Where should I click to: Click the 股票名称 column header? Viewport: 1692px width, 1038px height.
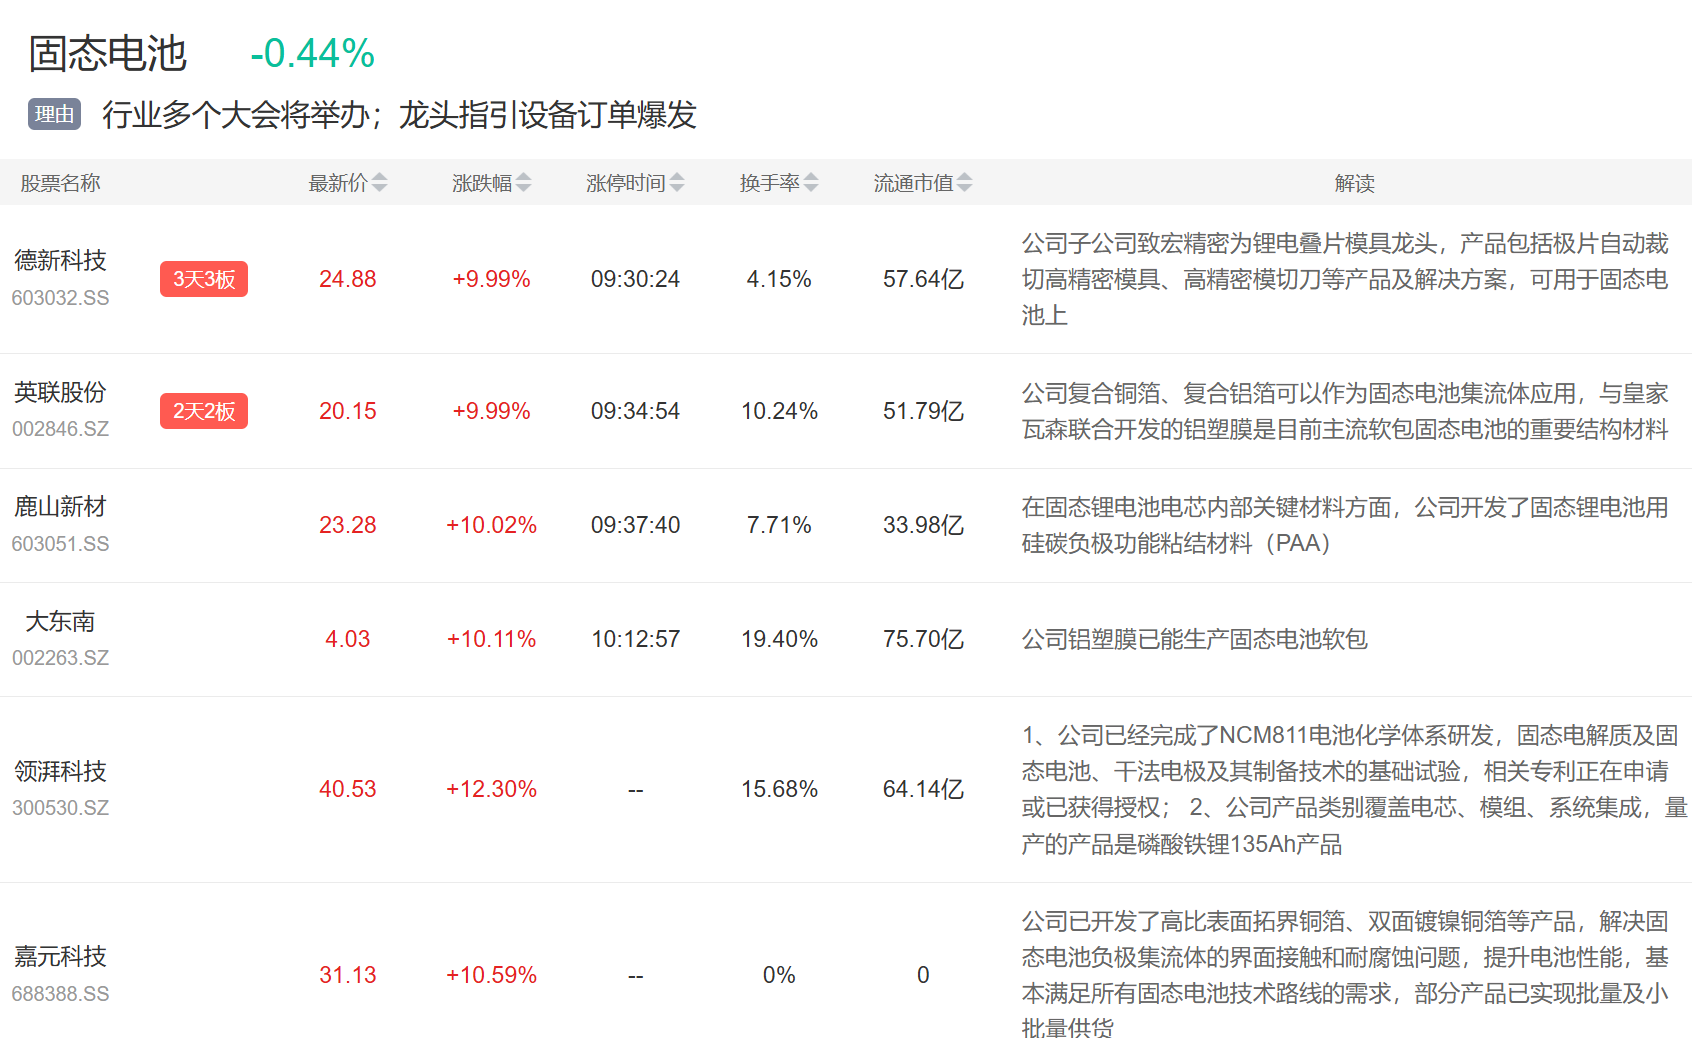(60, 183)
